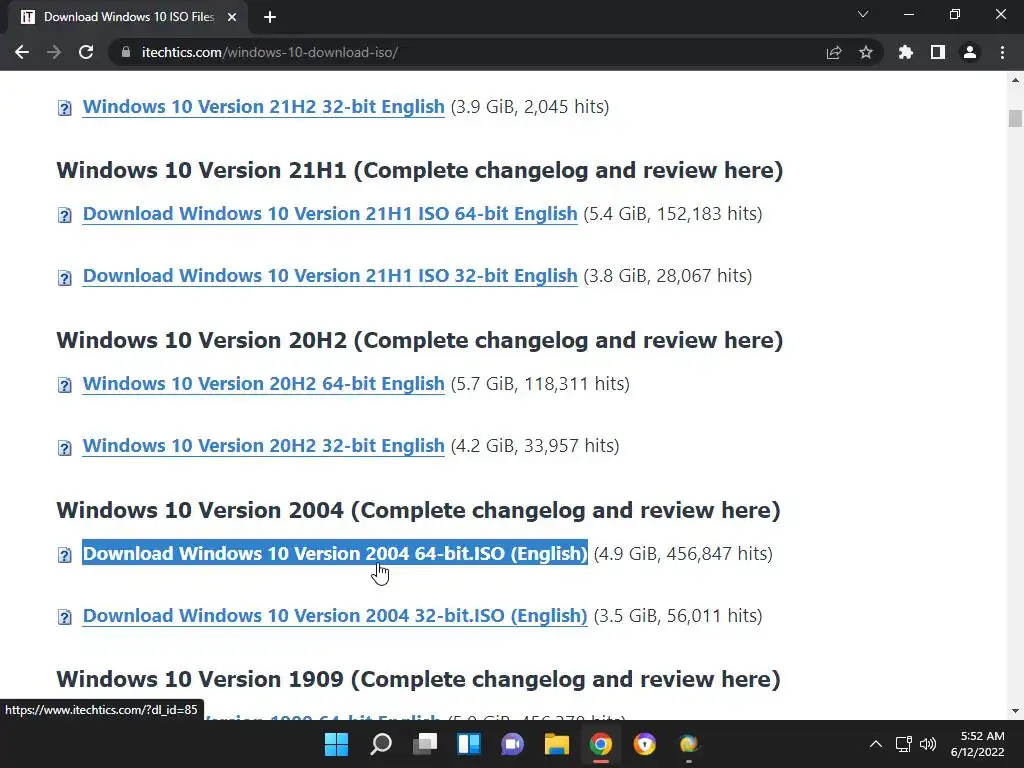The height and width of the screenshot is (768, 1024).
Task: Click file icon beside 21H1 32-bit link
Action: (x=65, y=278)
